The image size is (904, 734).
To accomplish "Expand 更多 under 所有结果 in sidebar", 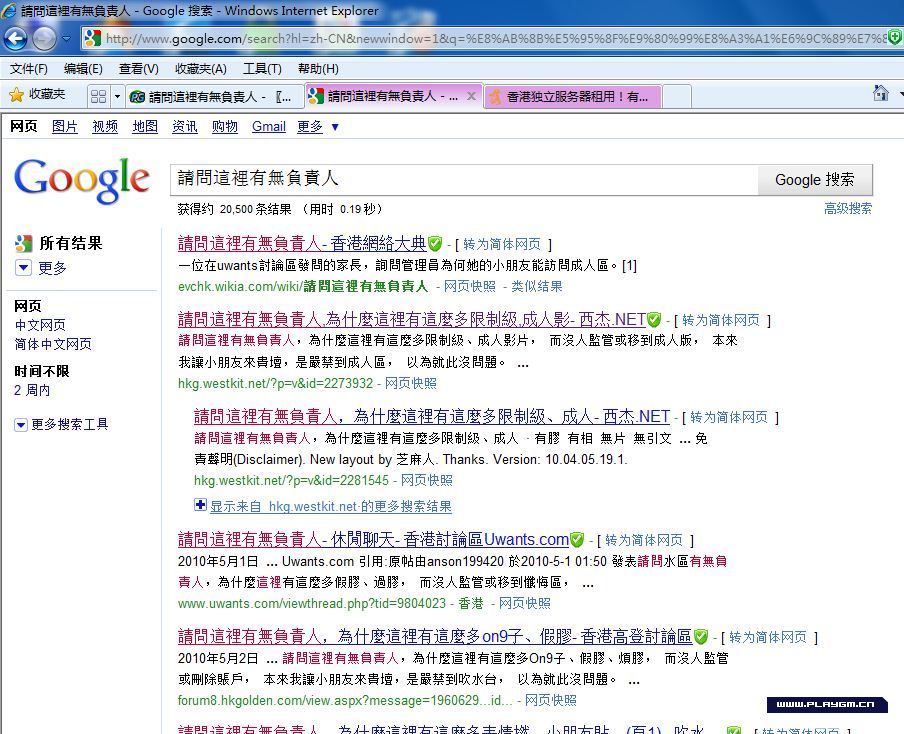I will 41,268.
